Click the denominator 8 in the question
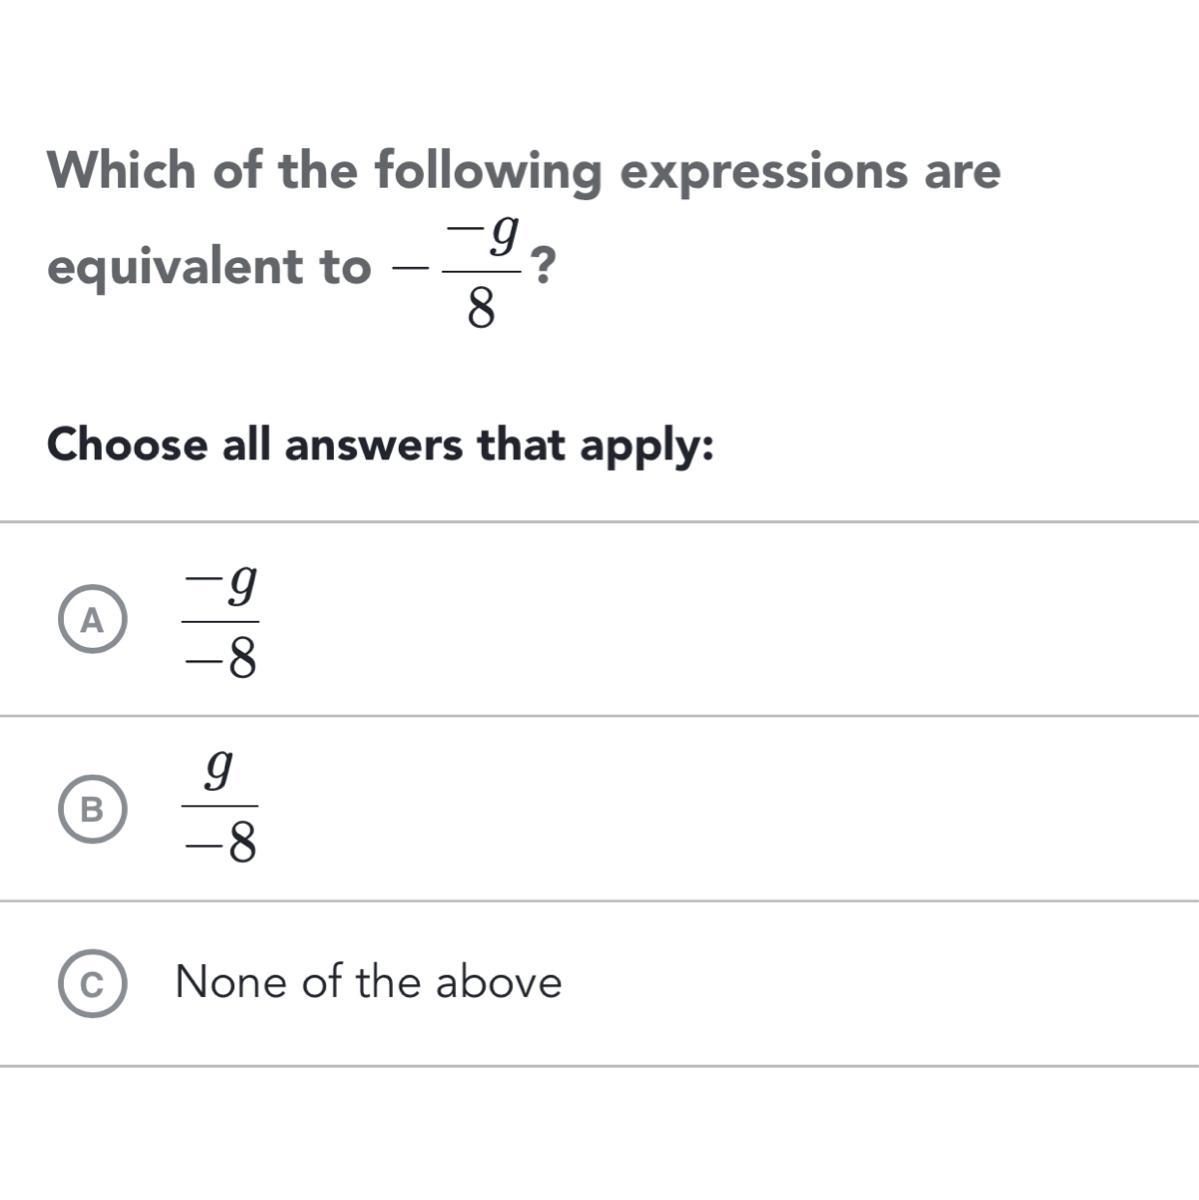Screen dimensions: 1199x1200 [x=481, y=312]
